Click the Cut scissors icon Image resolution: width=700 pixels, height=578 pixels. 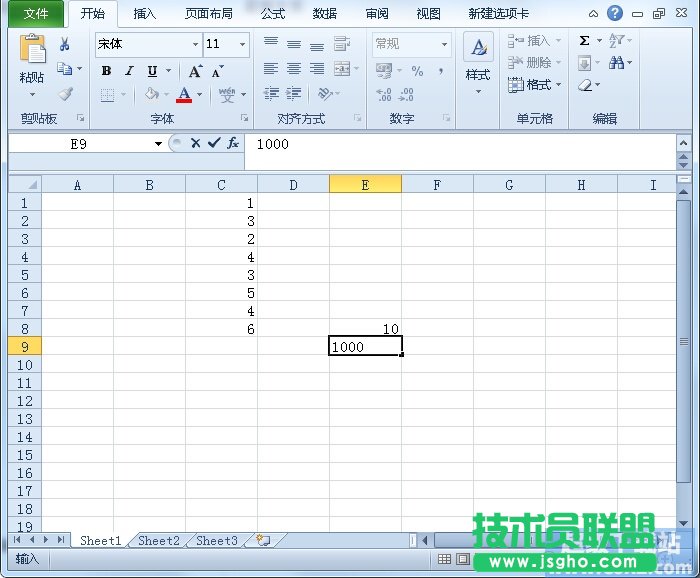tap(65, 44)
